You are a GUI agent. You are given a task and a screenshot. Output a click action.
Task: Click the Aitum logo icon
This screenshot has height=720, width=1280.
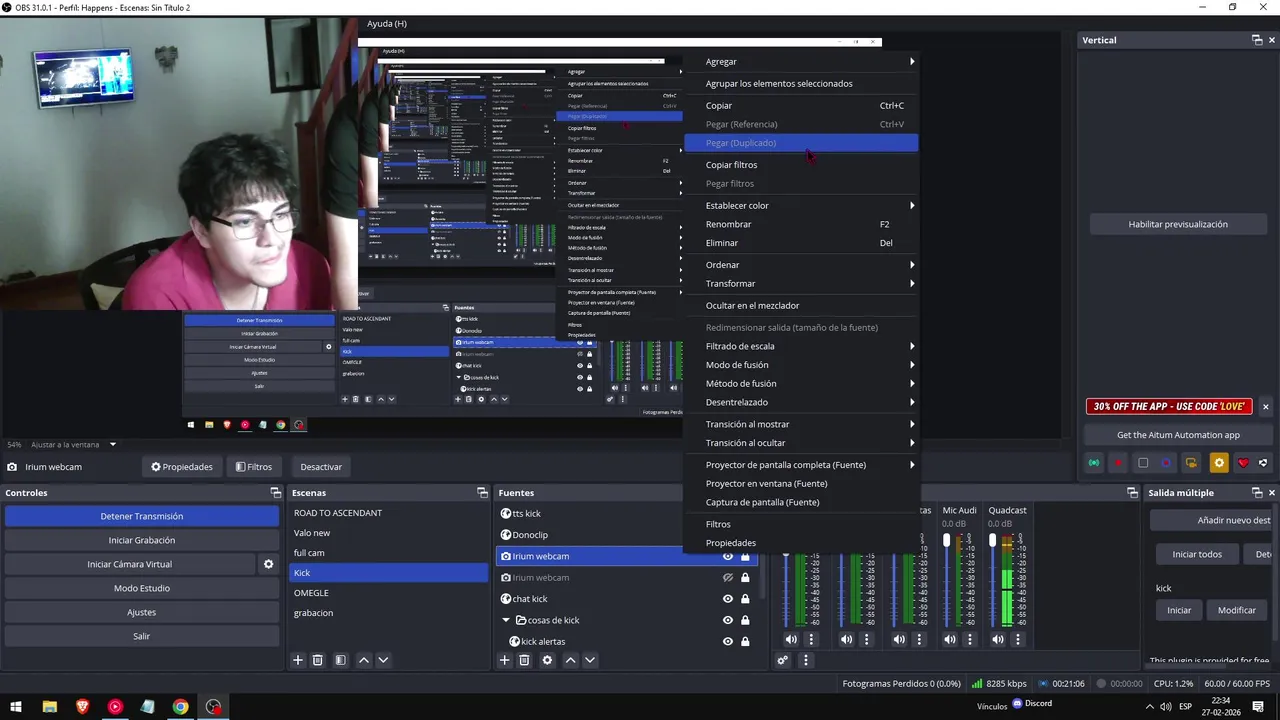[1263, 463]
